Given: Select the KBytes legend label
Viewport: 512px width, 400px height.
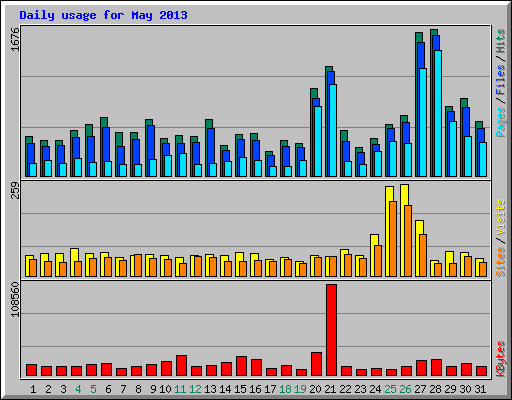Looking at the screenshot, I should pos(500,358).
